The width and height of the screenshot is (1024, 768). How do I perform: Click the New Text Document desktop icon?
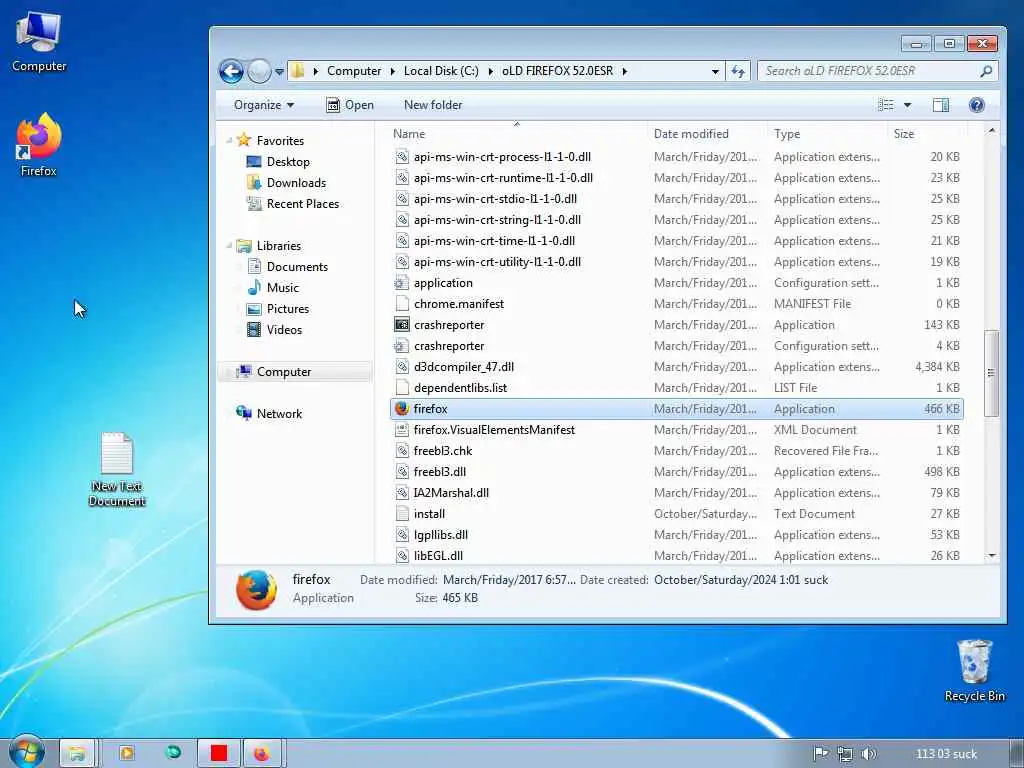click(117, 470)
